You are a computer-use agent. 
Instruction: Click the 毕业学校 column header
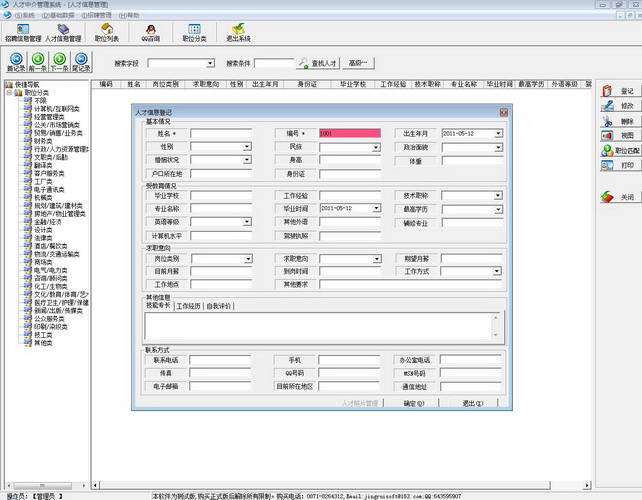tap(353, 84)
